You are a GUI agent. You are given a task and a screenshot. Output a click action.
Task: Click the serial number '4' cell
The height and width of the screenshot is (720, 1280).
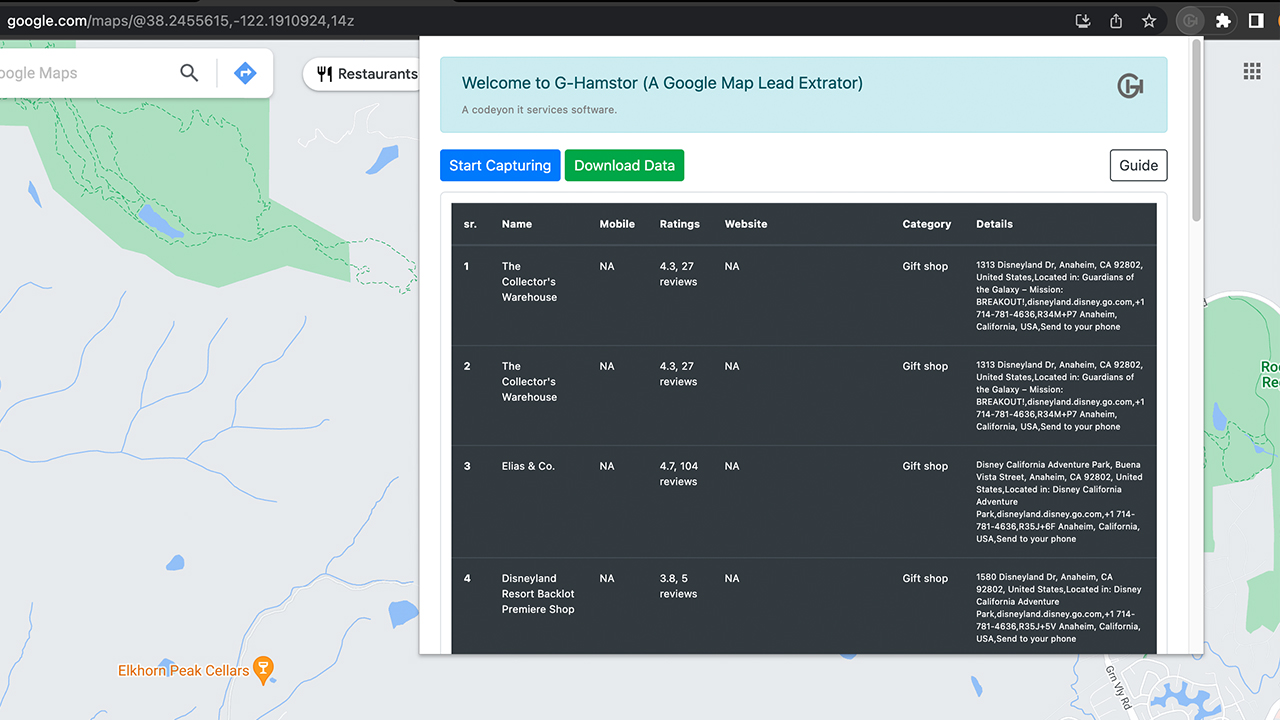467,578
